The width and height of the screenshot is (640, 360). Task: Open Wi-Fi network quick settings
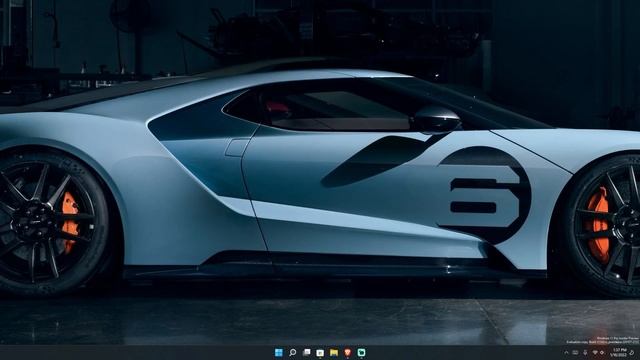click(x=595, y=353)
